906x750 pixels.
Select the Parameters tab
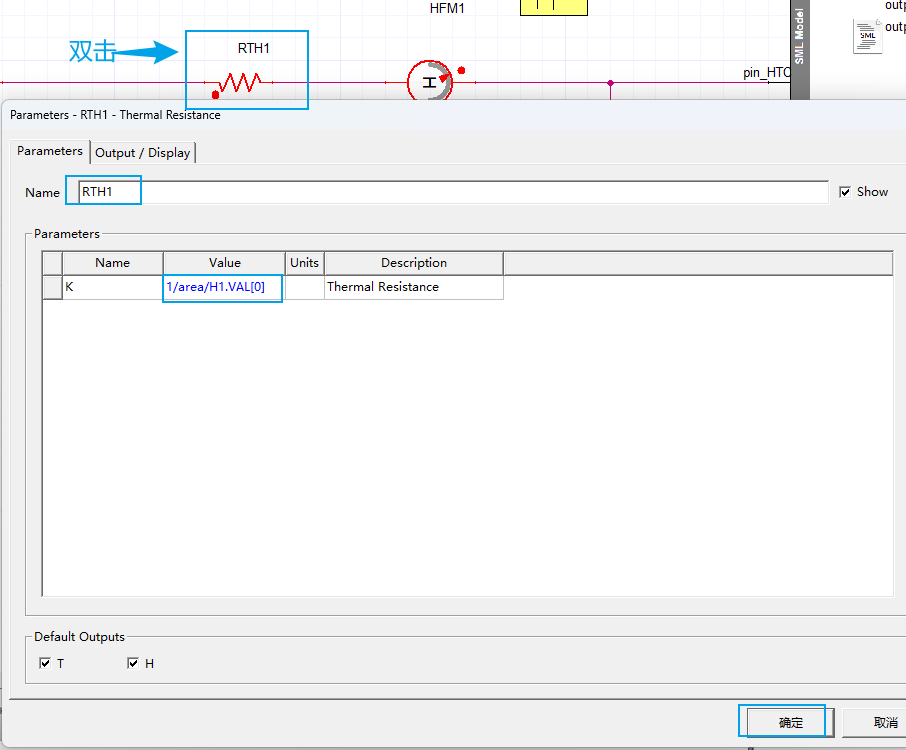point(50,151)
